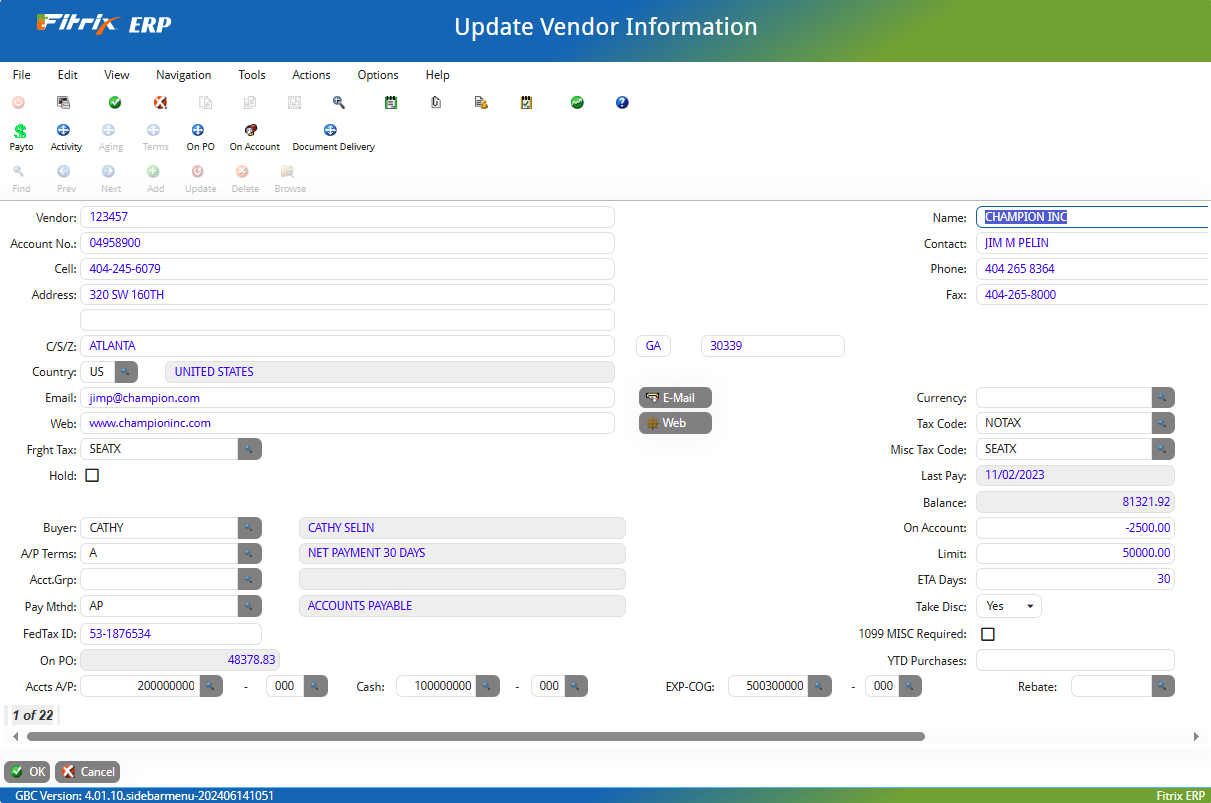Click the left arrow of the horizontal scrollbar
The height and width of the screenshot is (803, 1211).
coord(15,737)
